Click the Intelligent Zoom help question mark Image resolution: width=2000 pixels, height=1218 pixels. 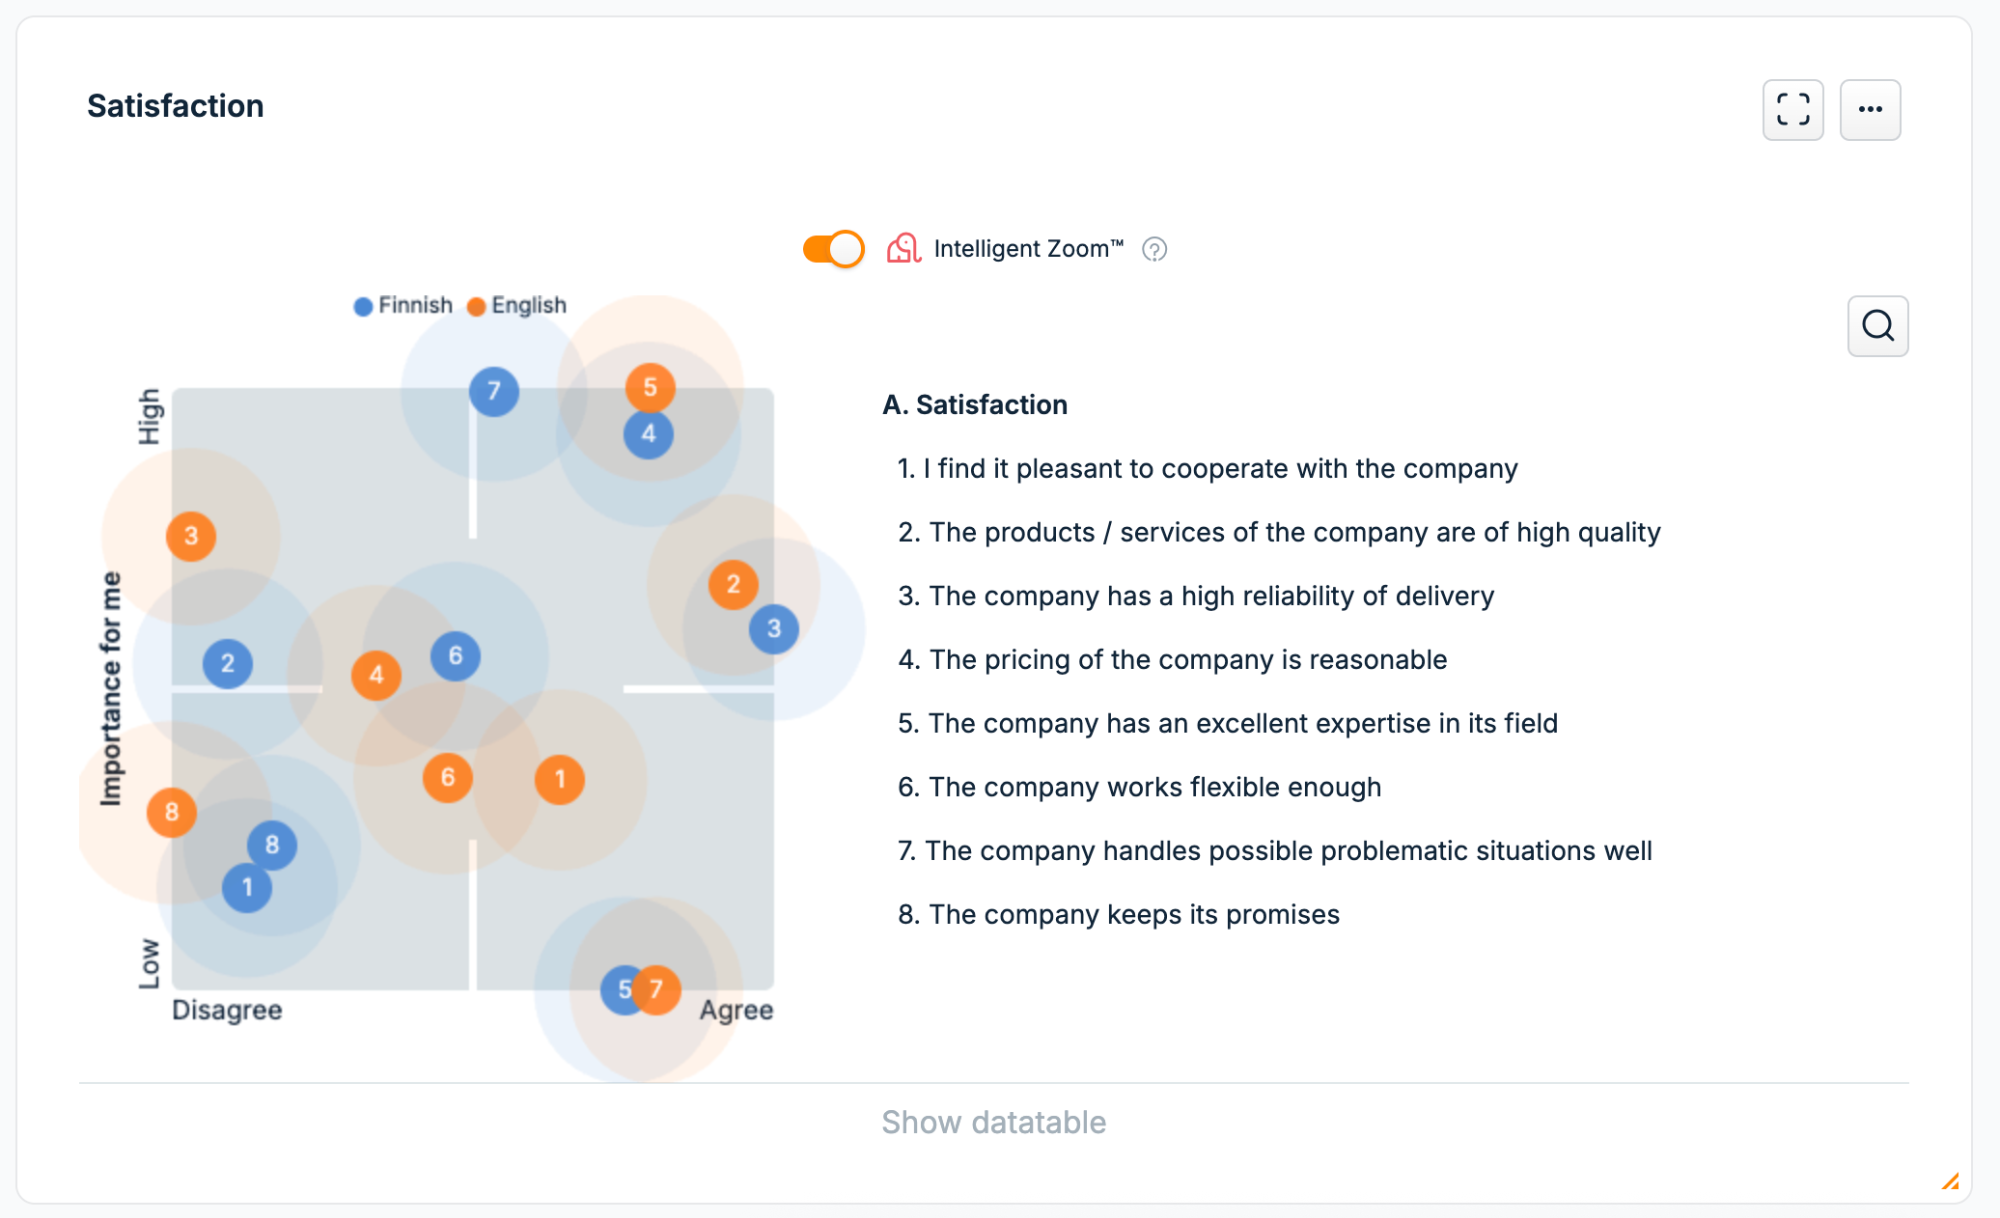click(x=1154, y=249)
